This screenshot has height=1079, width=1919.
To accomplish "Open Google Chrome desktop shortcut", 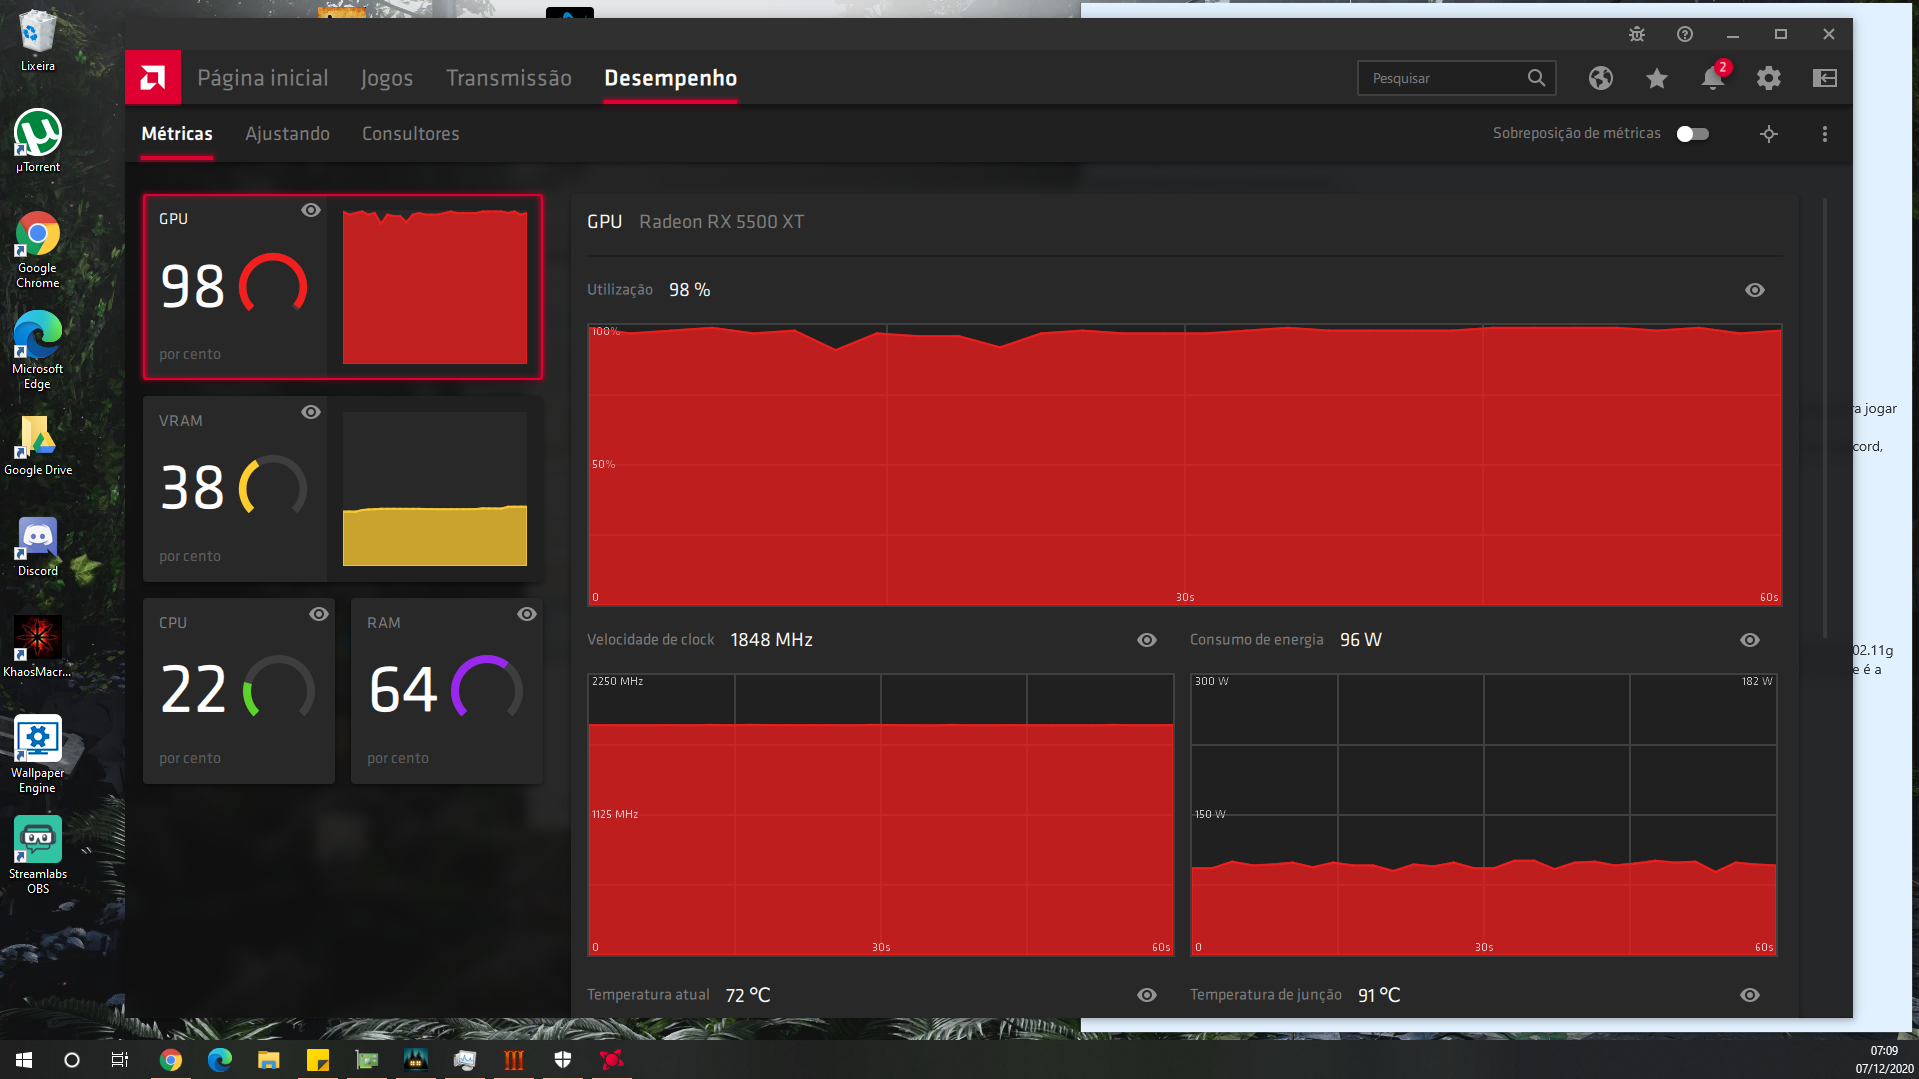I will coord(38,250).
